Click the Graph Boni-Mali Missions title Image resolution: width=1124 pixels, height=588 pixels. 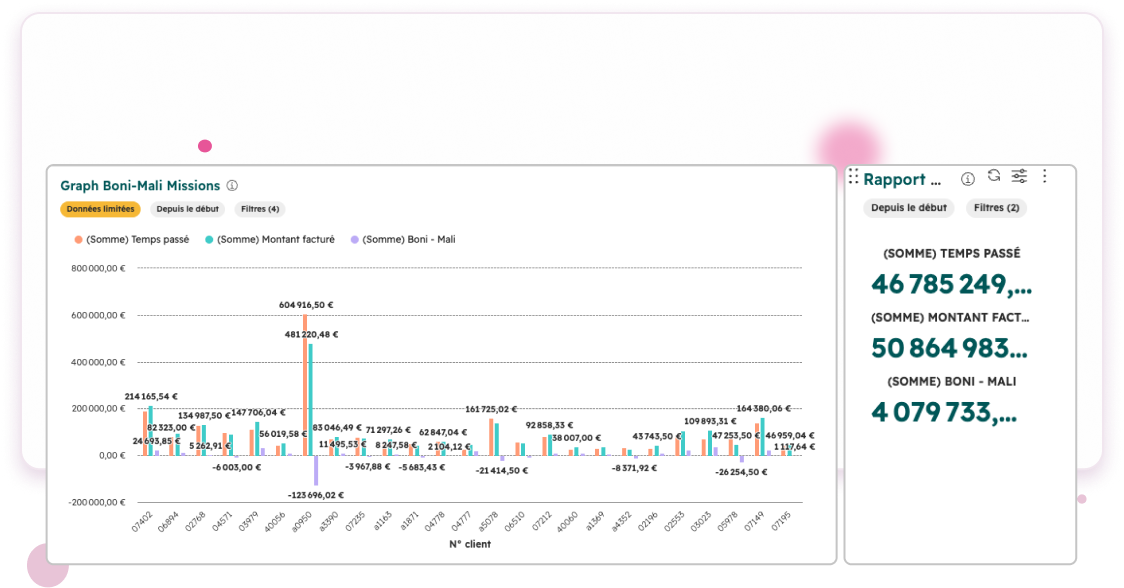click(x=140, y=186)
